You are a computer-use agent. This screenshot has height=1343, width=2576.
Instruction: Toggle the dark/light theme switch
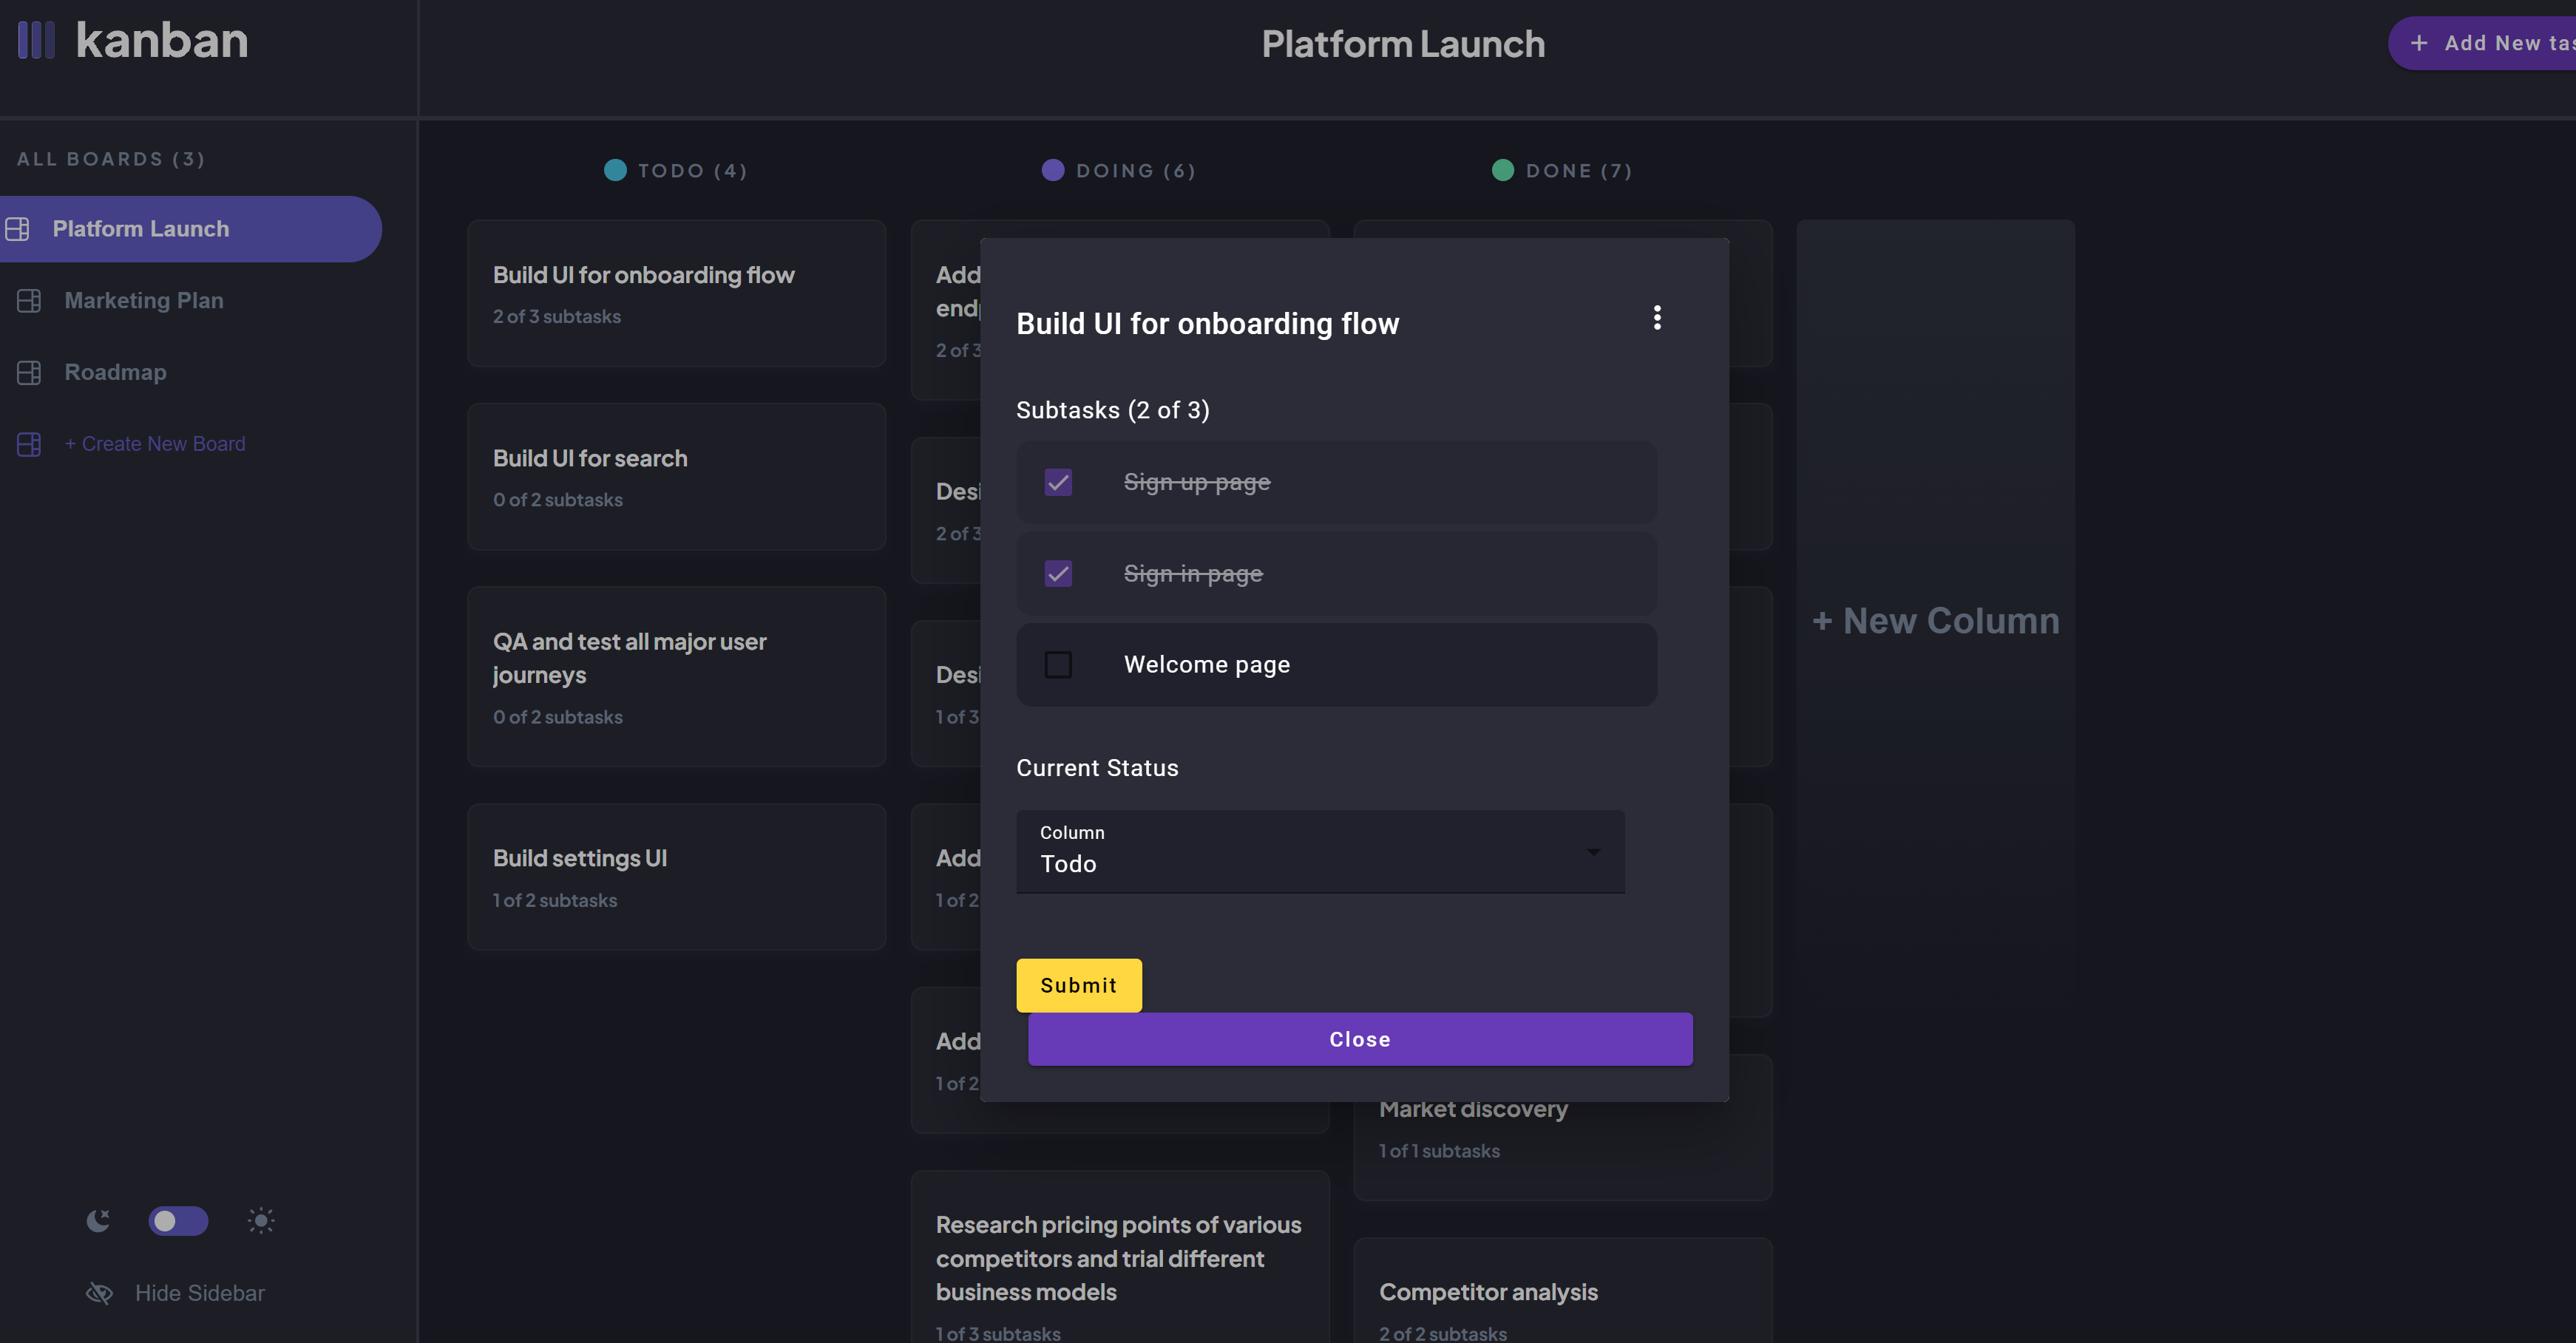[x=178, y=1221]
